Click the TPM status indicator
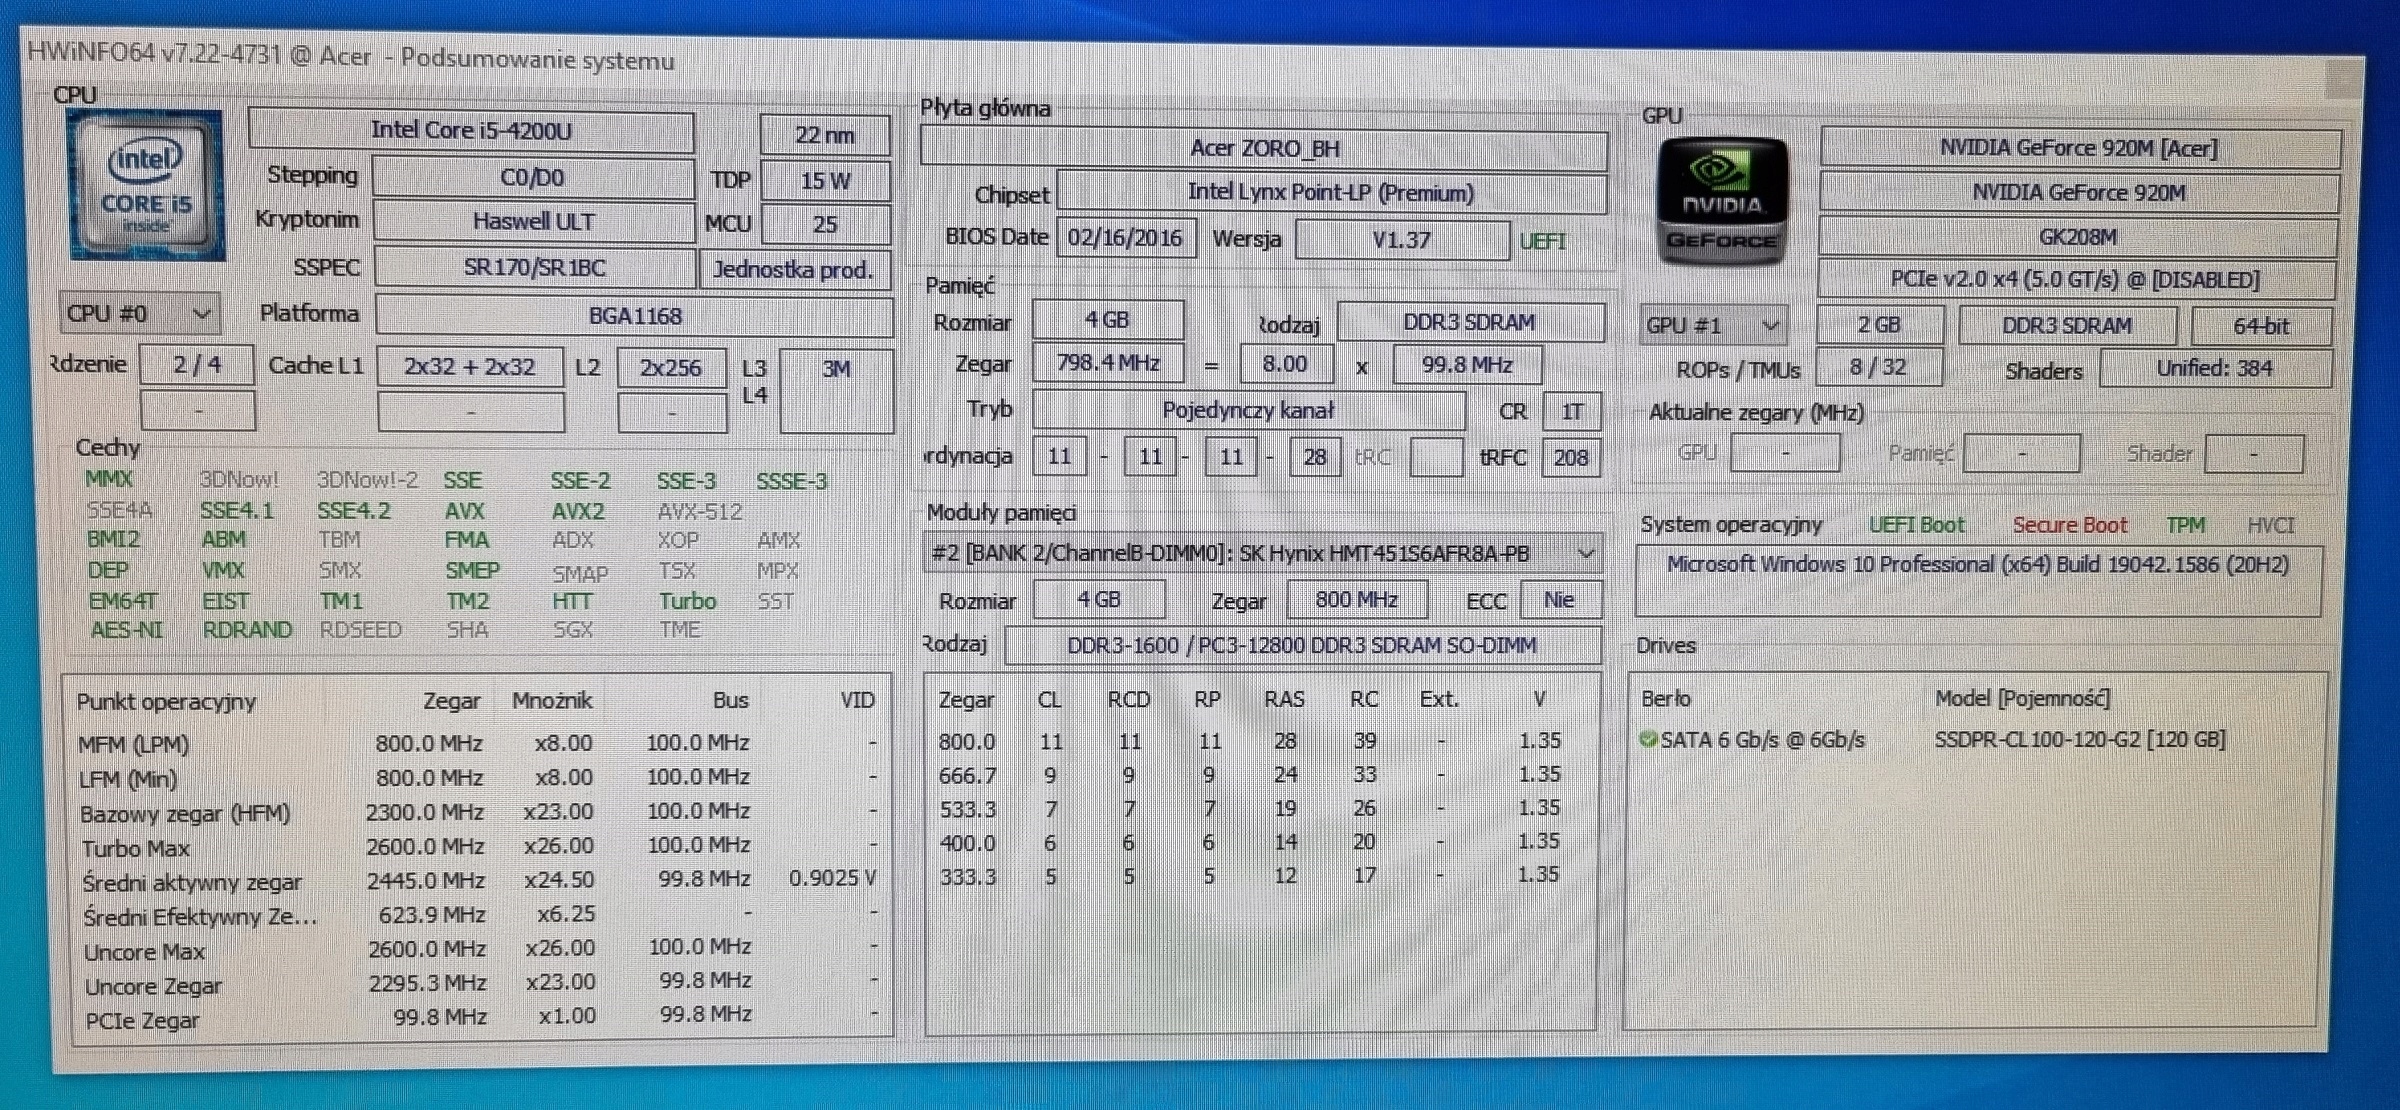The image size is (2400, 1110). tap(2185, 525)
